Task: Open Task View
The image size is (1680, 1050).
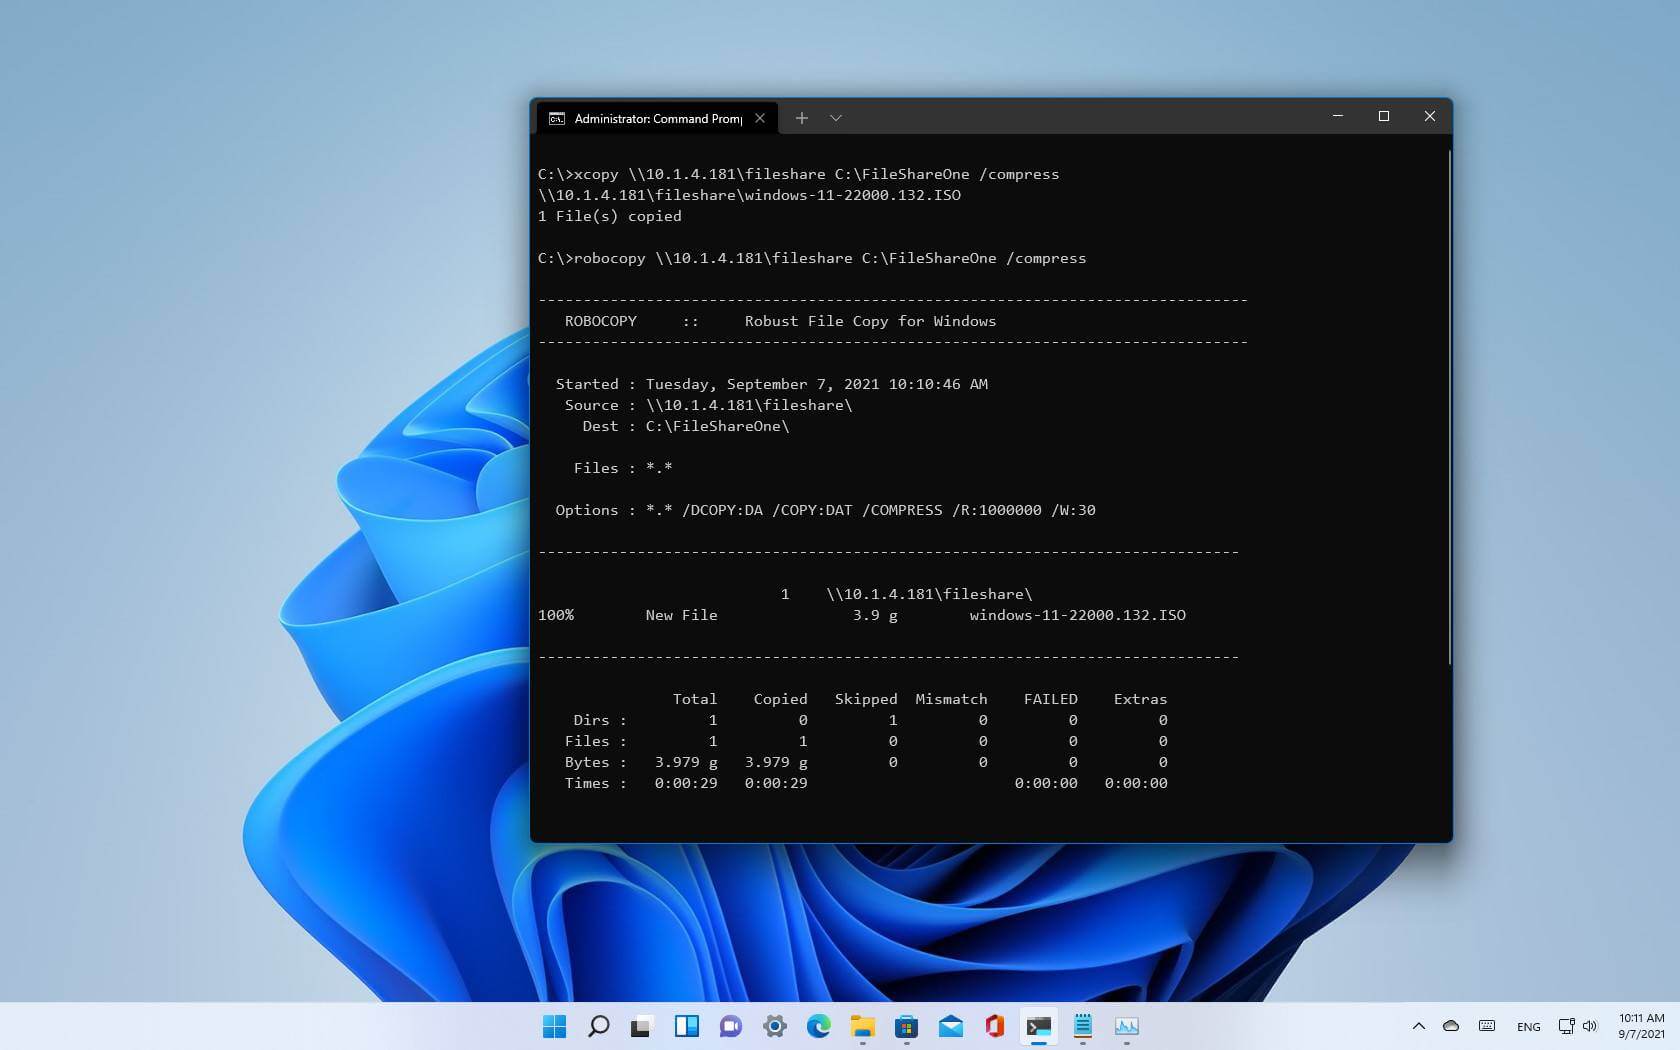Action: [x=641, y=1027]
